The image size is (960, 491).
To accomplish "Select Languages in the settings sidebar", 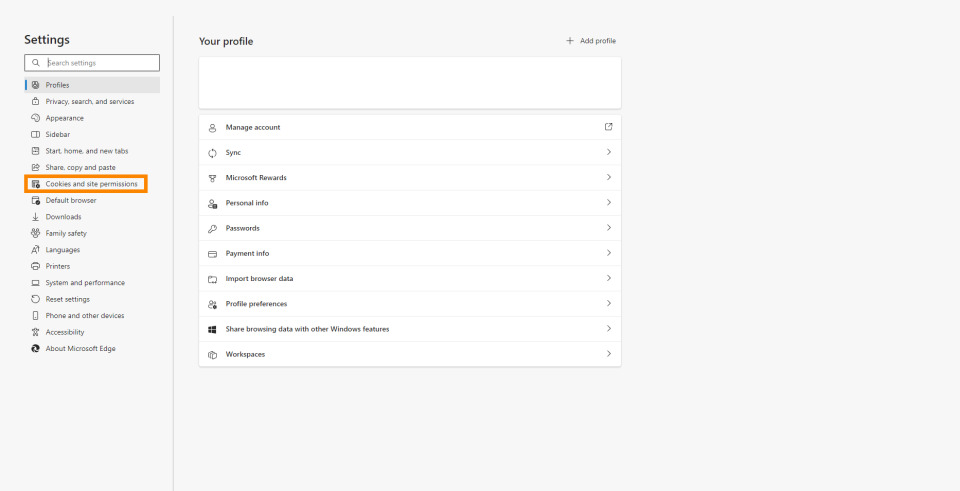I will click(62, 250).
